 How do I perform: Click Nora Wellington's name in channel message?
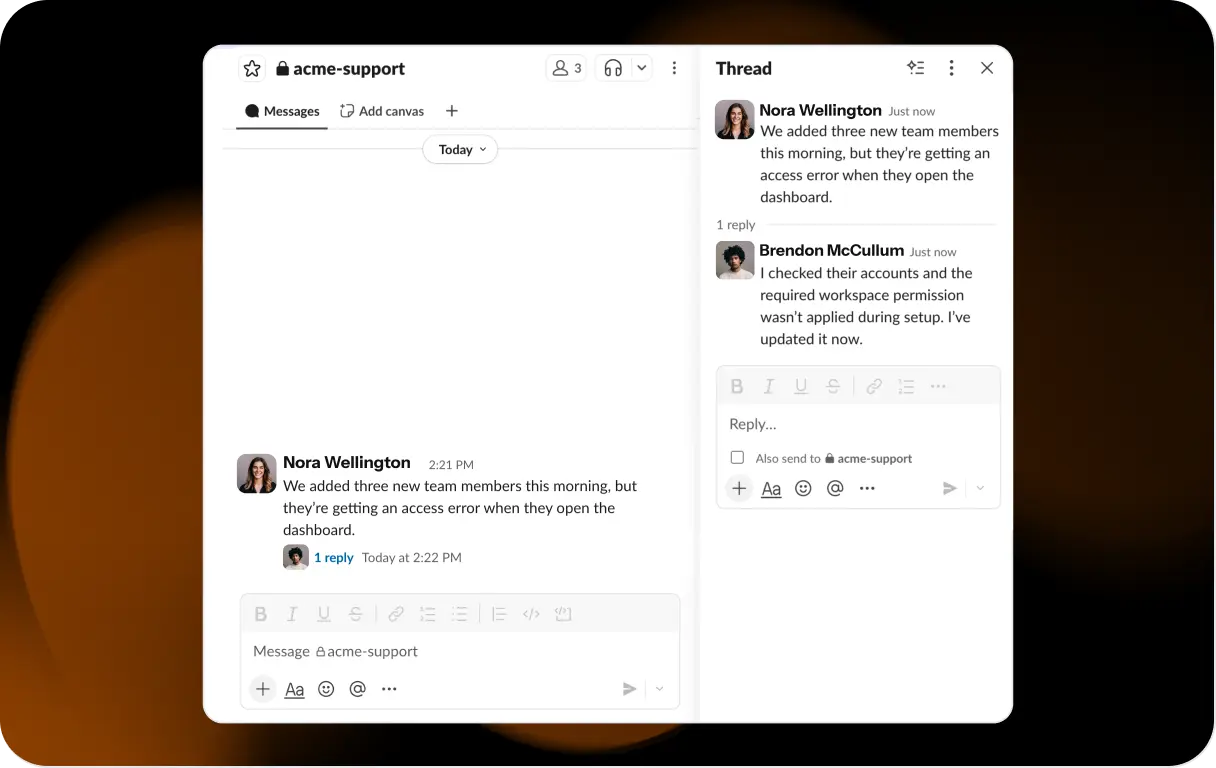coord(347,462)
